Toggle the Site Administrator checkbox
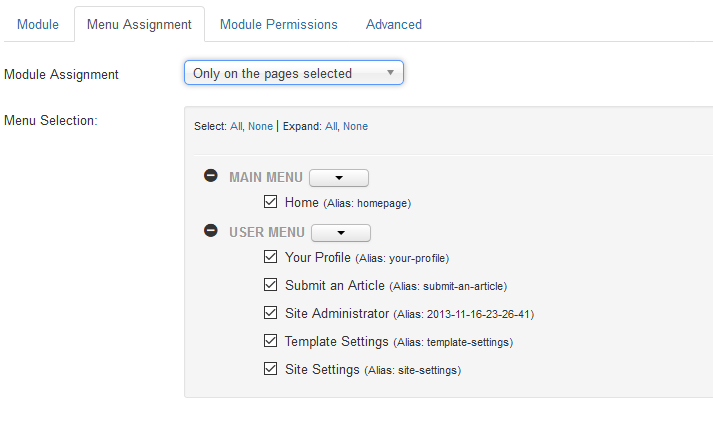 271,312
